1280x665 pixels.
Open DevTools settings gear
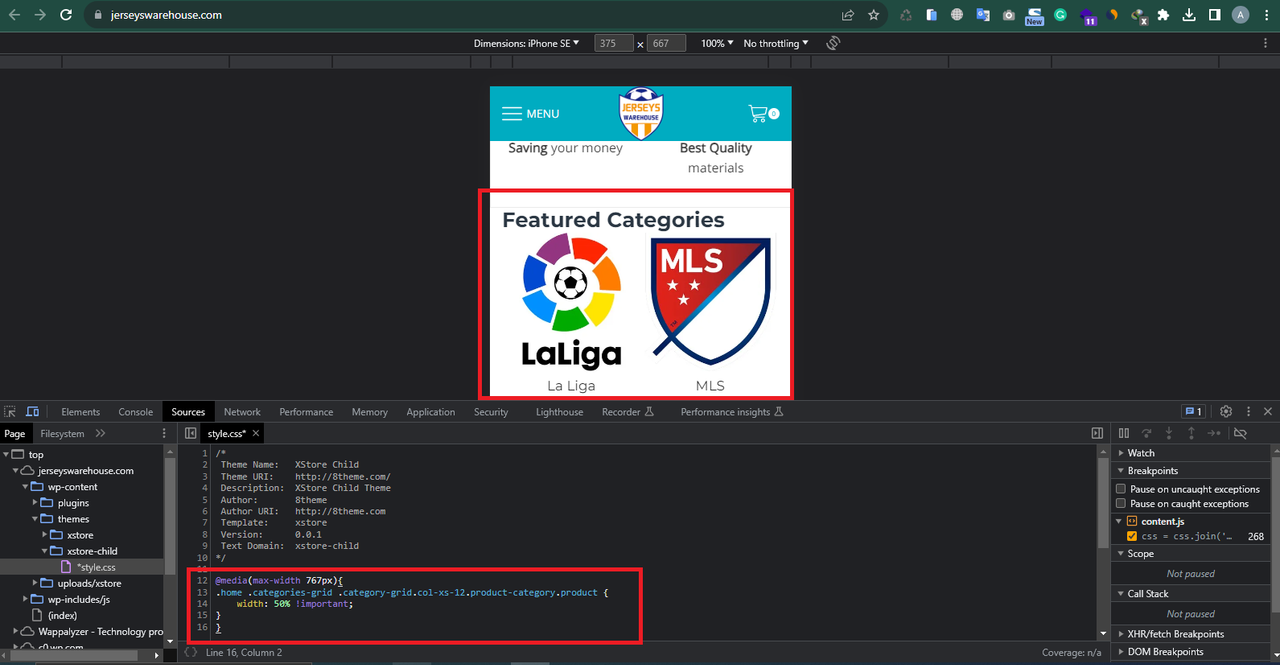(1225, 411)
